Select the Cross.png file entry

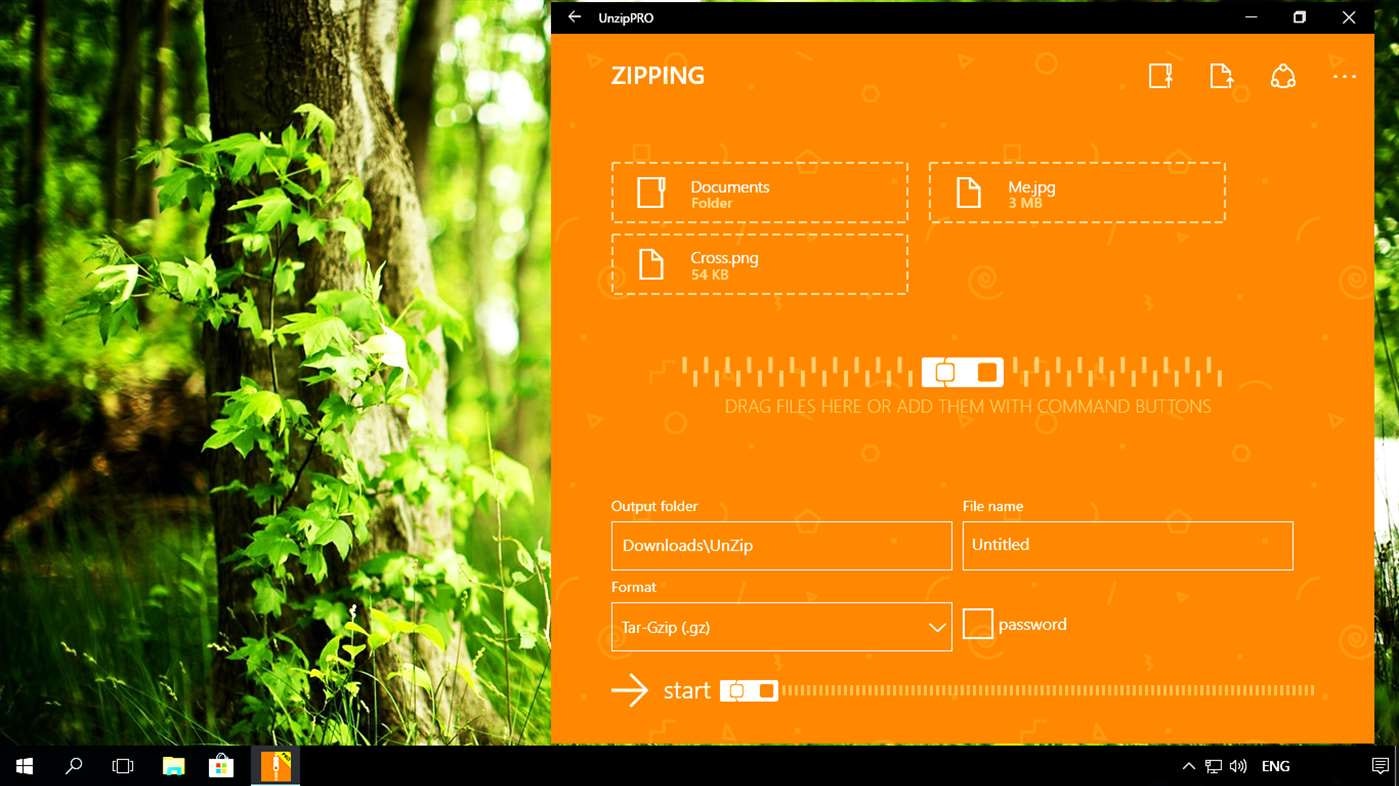tap(759, 263)
